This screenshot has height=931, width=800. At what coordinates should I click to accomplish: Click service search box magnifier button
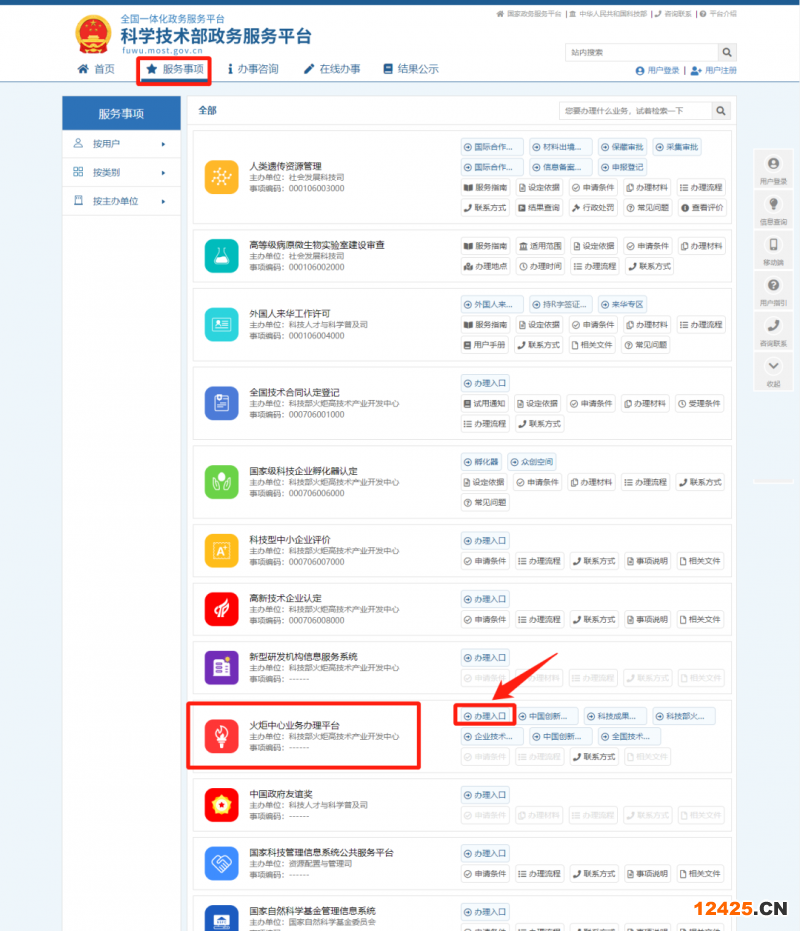coord(721,111)
